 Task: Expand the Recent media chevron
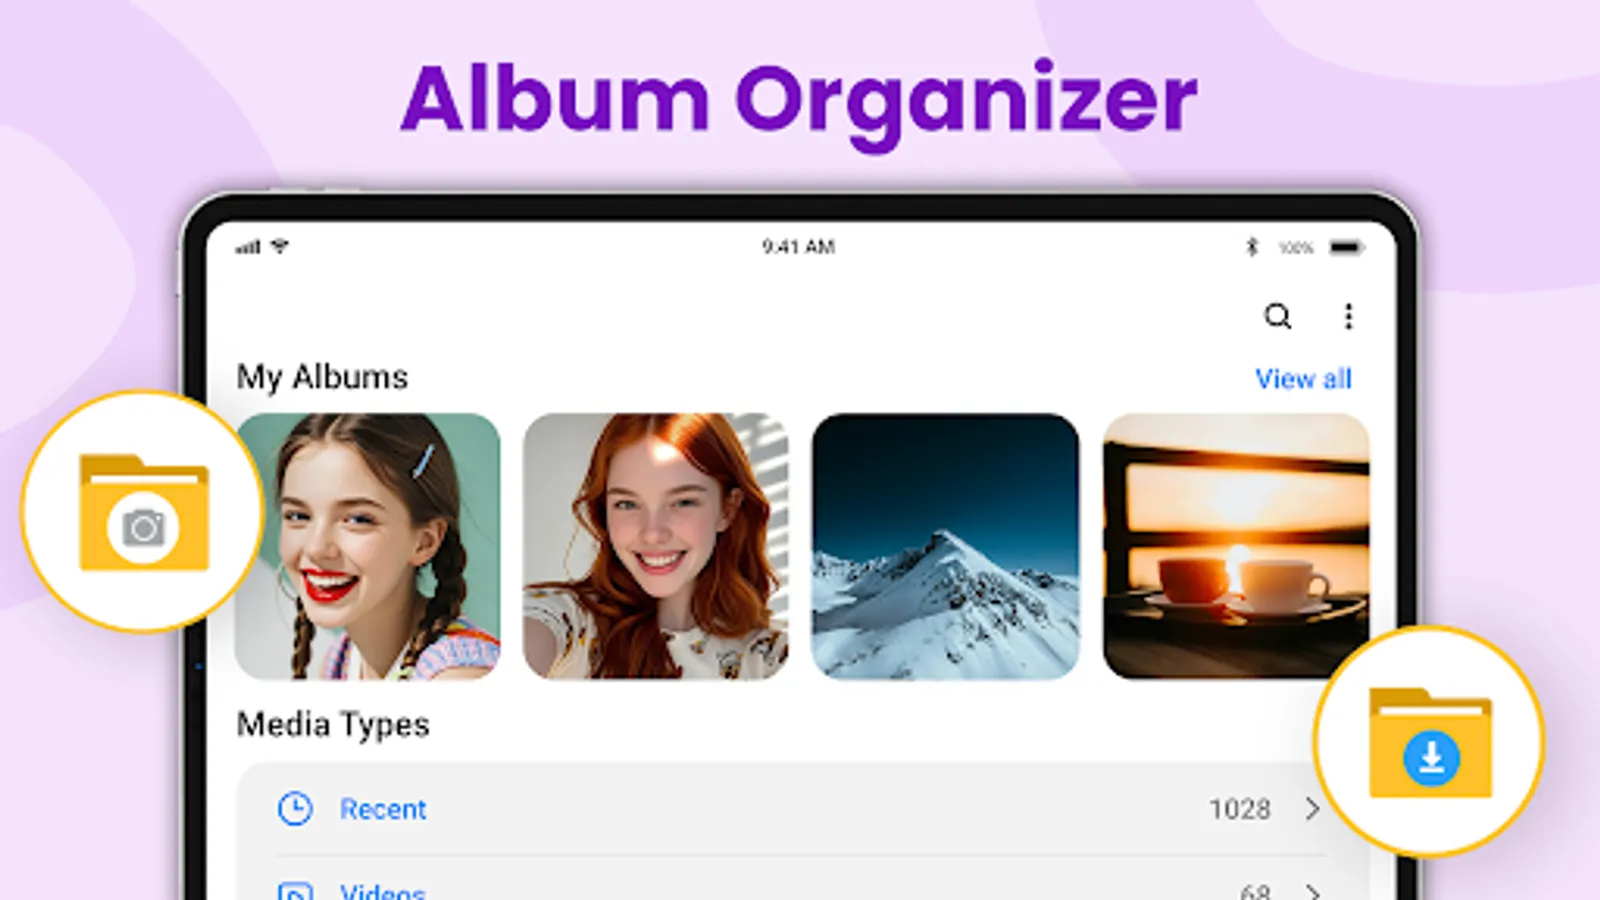click(1313, 809)
